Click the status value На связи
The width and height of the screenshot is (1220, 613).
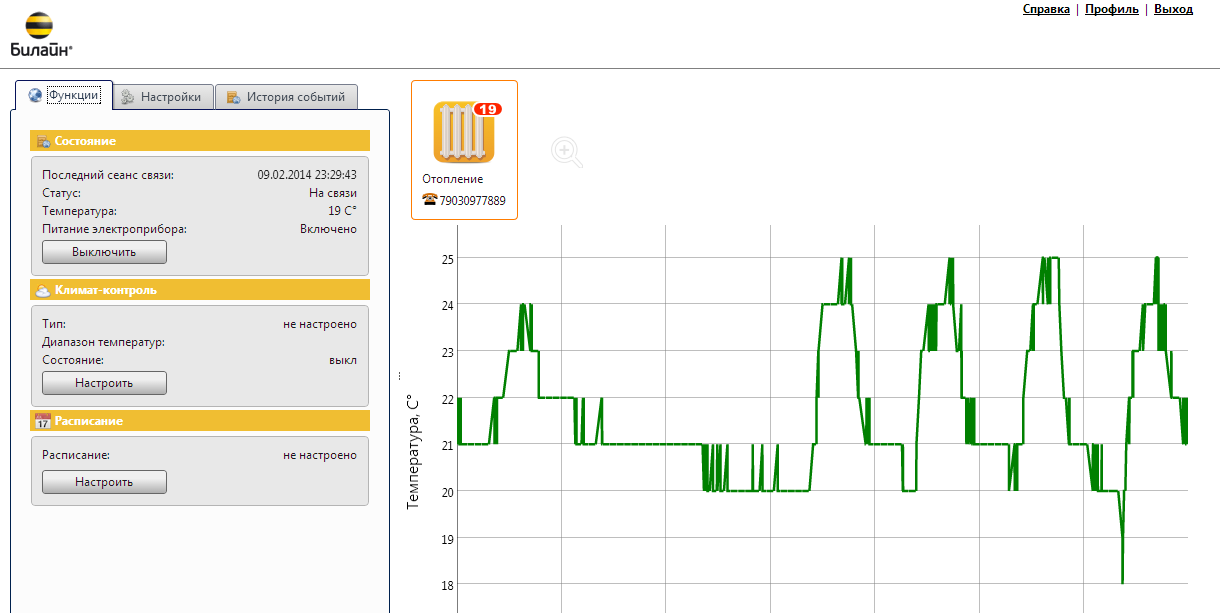point(333,193)
